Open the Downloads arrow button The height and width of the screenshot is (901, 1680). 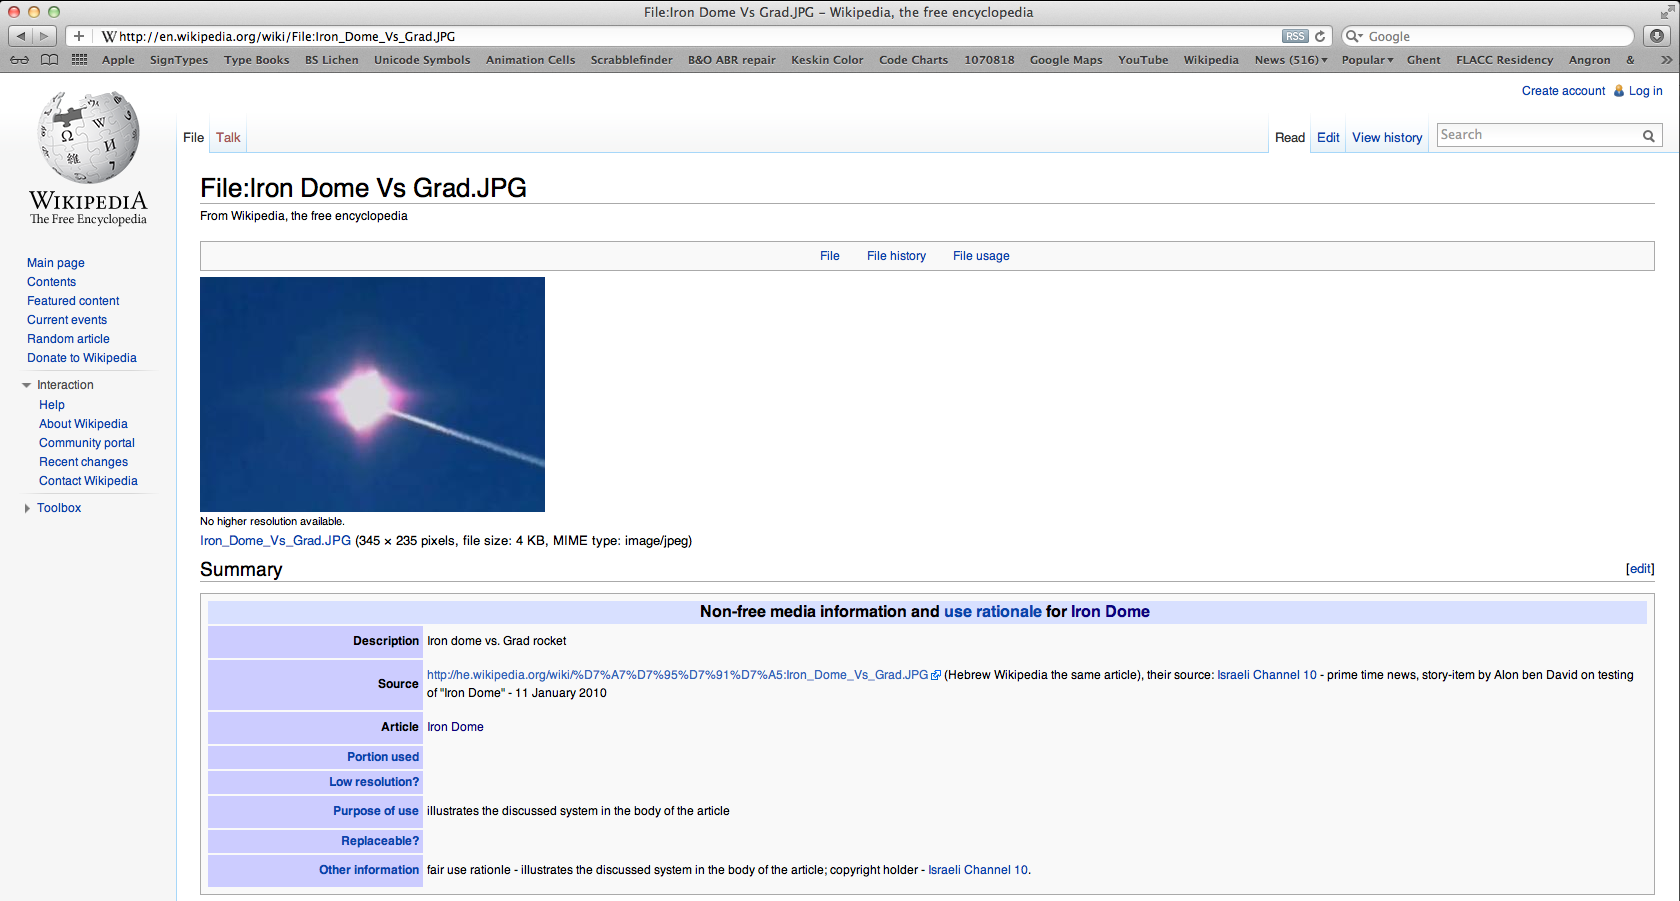click(x=1657, y=36)
